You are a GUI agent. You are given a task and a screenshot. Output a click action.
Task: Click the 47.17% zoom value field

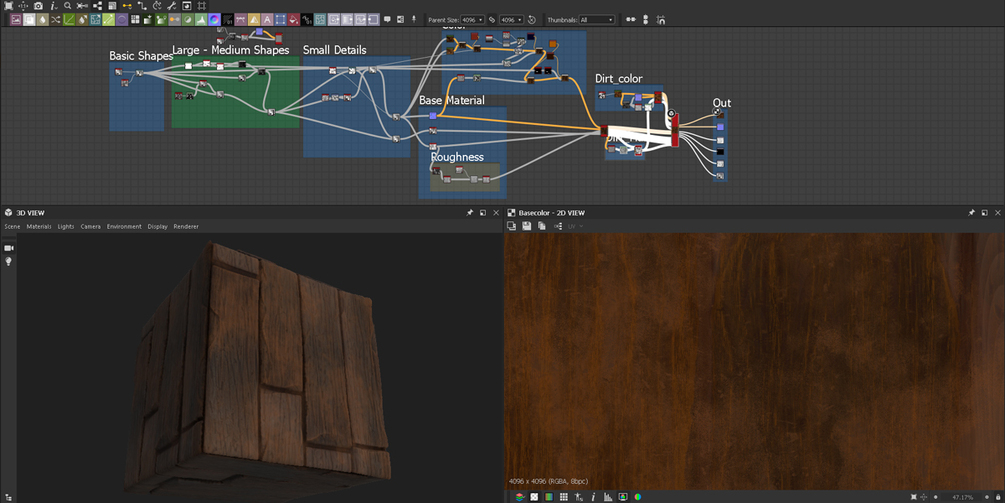[x=962, y=497]
